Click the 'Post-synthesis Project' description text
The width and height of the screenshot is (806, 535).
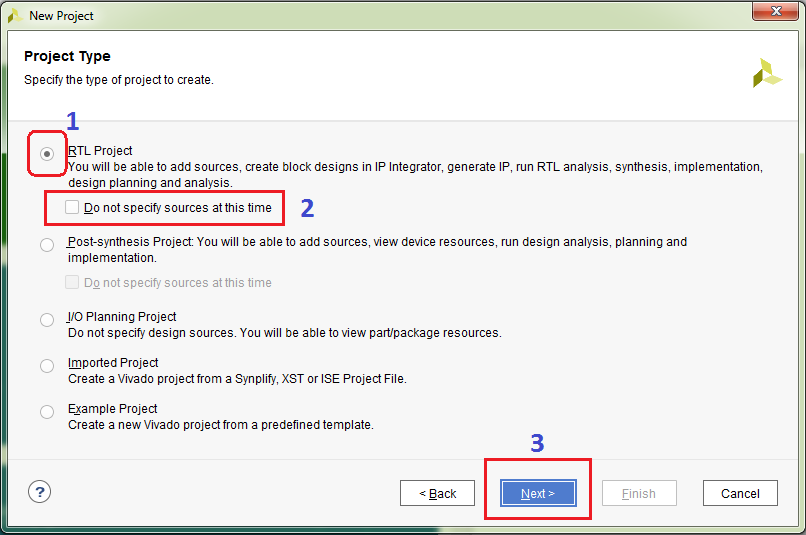click(x=377, y=249)
